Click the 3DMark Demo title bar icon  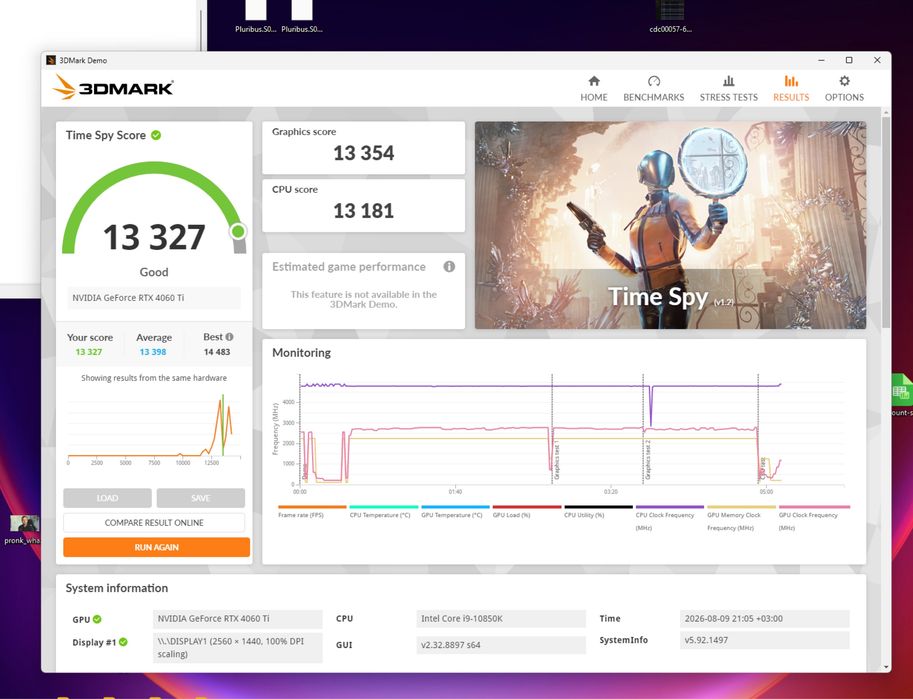pyautogui.click(x=51, y=60)
